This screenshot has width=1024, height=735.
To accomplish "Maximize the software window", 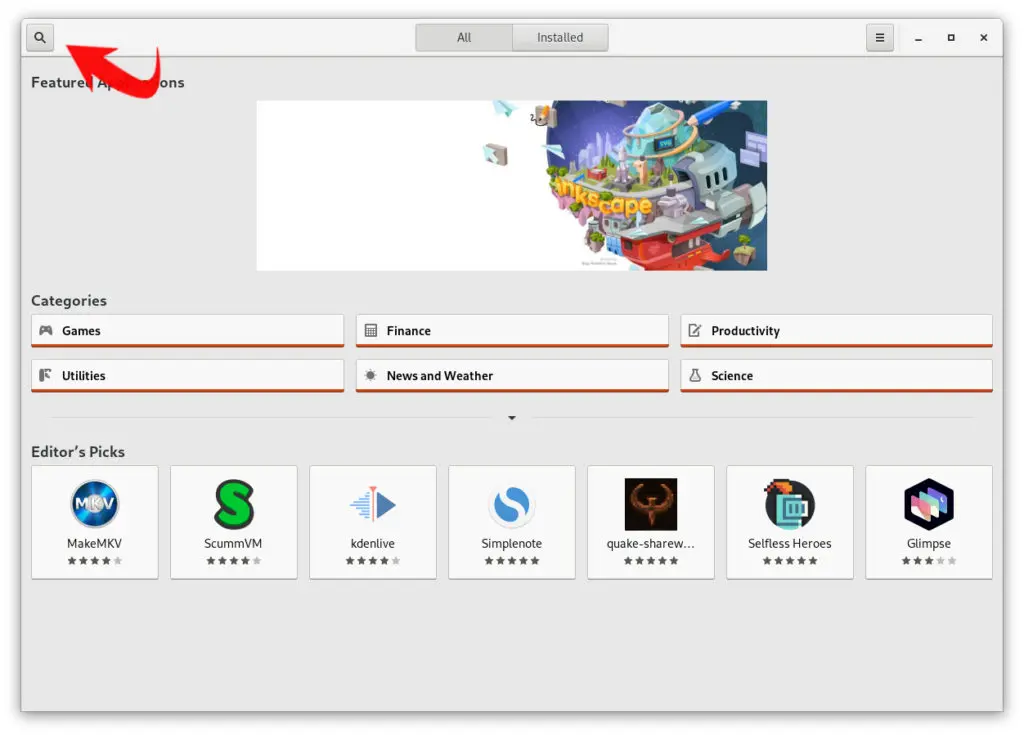I will (x=951, y=38).
